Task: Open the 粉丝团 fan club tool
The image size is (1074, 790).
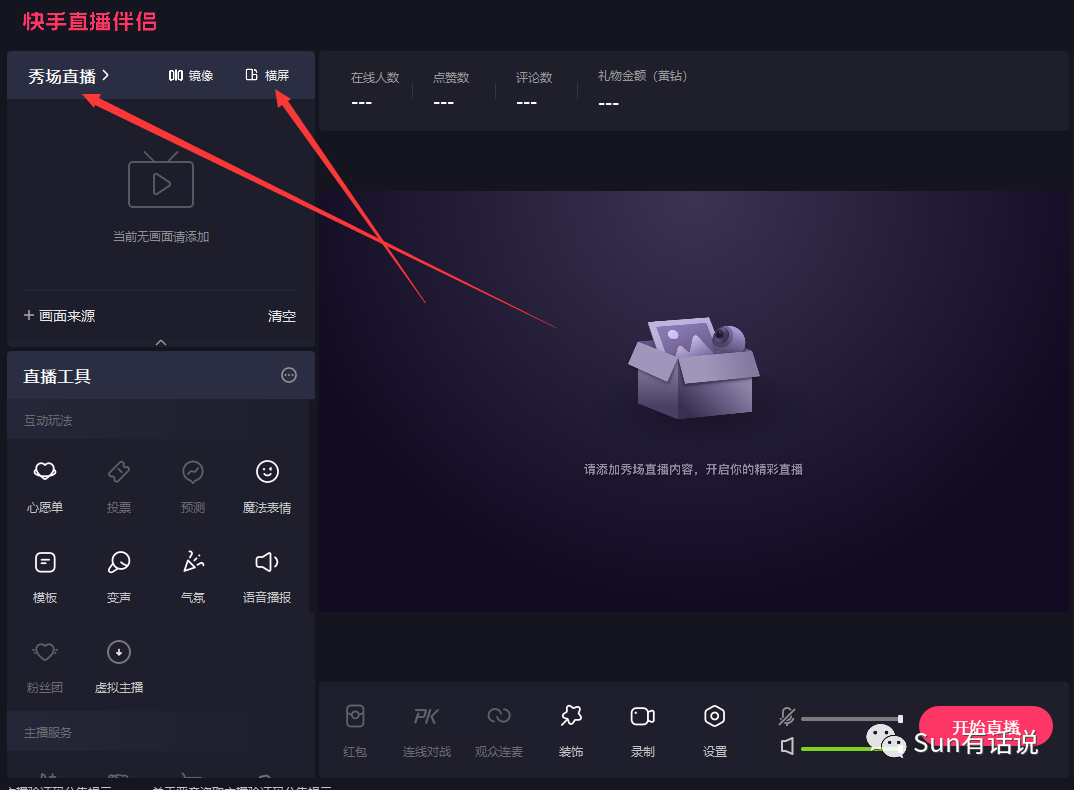Action: 45,667
